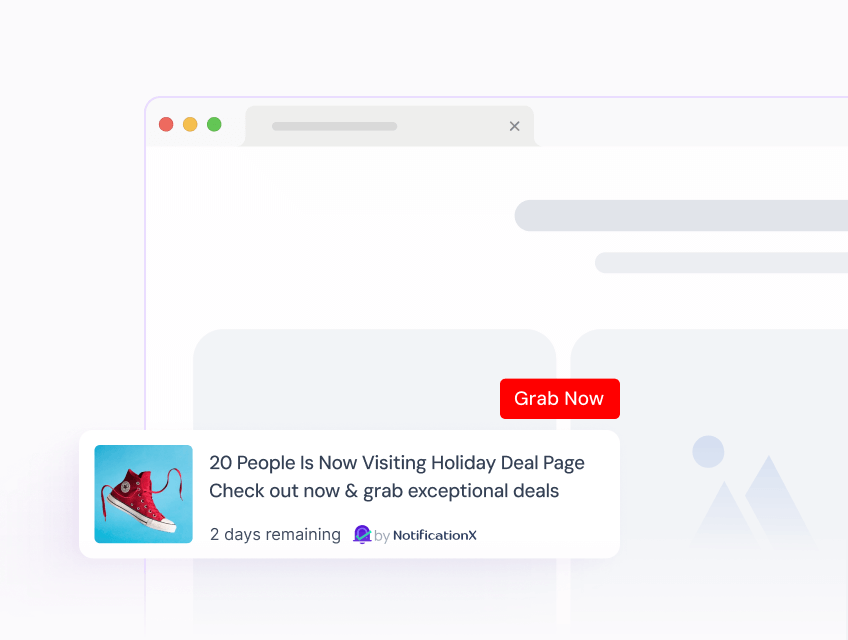Click the yellow minimize window dot
The image size is (848, 640).
click(190, 124)
